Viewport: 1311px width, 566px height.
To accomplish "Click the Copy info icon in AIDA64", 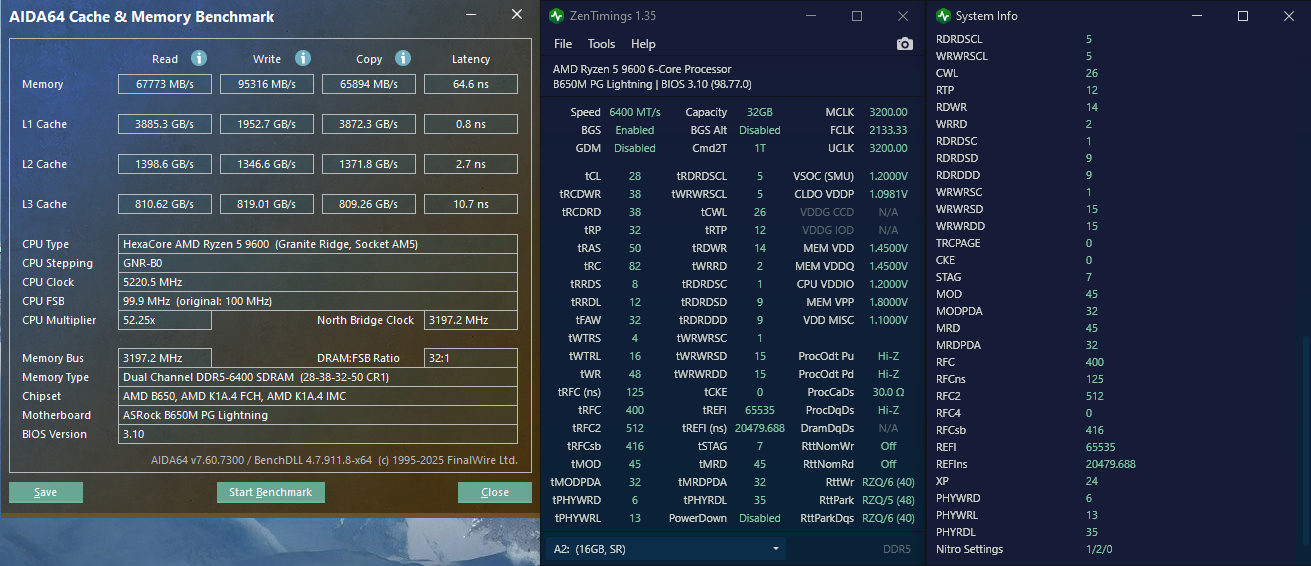I will coord(403,58).
